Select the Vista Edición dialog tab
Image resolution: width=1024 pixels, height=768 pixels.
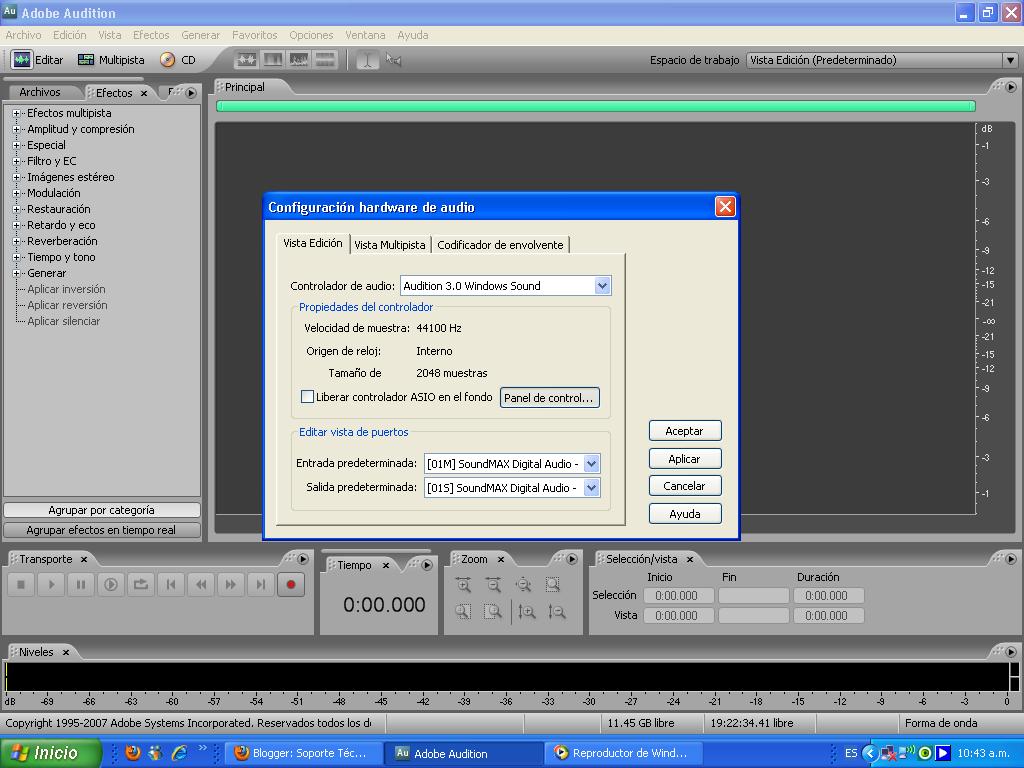(313, 243)
